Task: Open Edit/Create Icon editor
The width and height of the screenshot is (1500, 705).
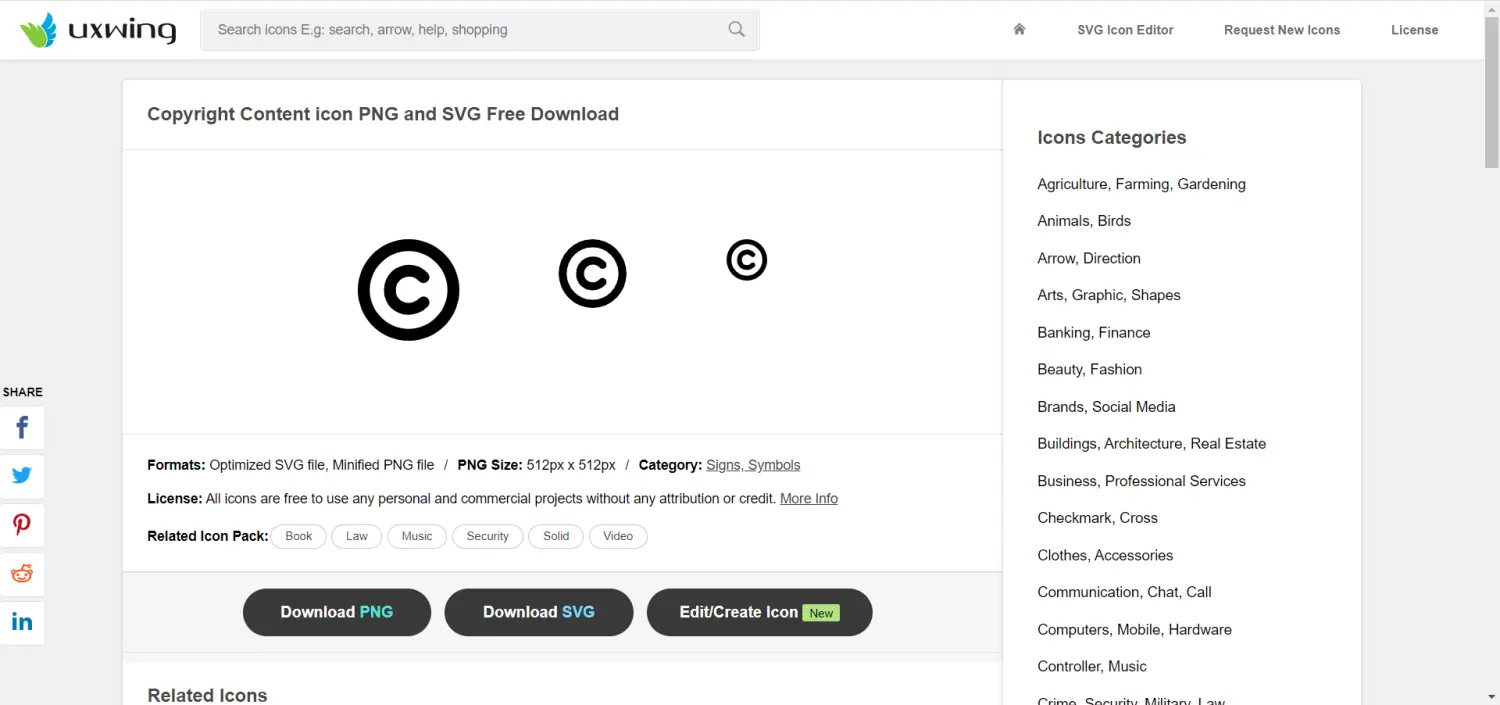Action: [760, 612]
